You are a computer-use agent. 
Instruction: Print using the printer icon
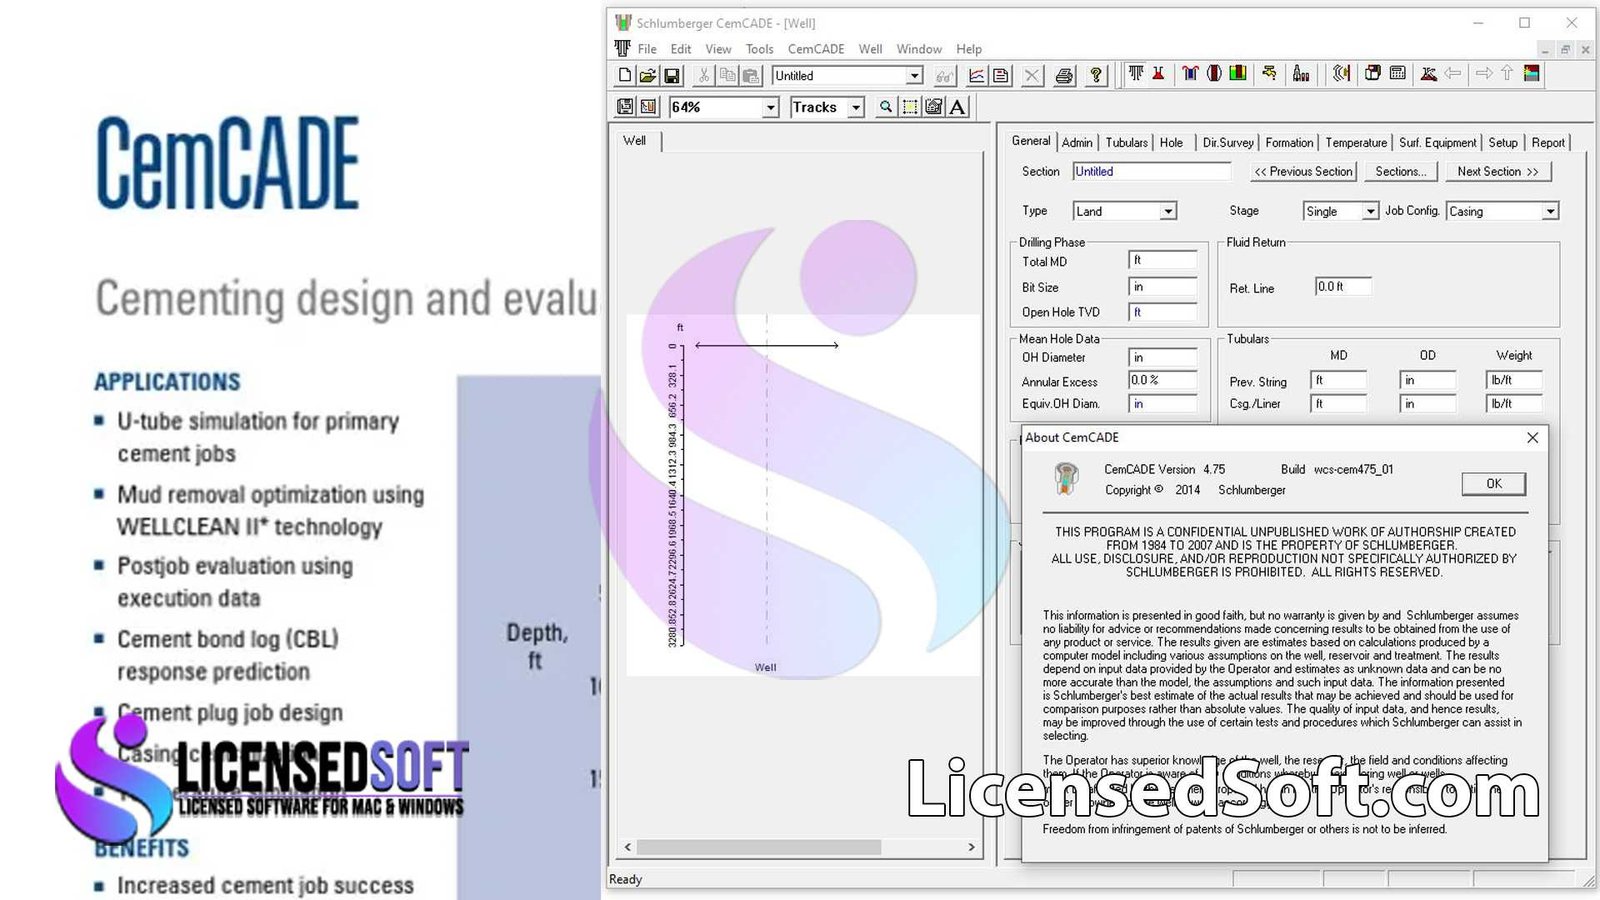[1064, 75]
